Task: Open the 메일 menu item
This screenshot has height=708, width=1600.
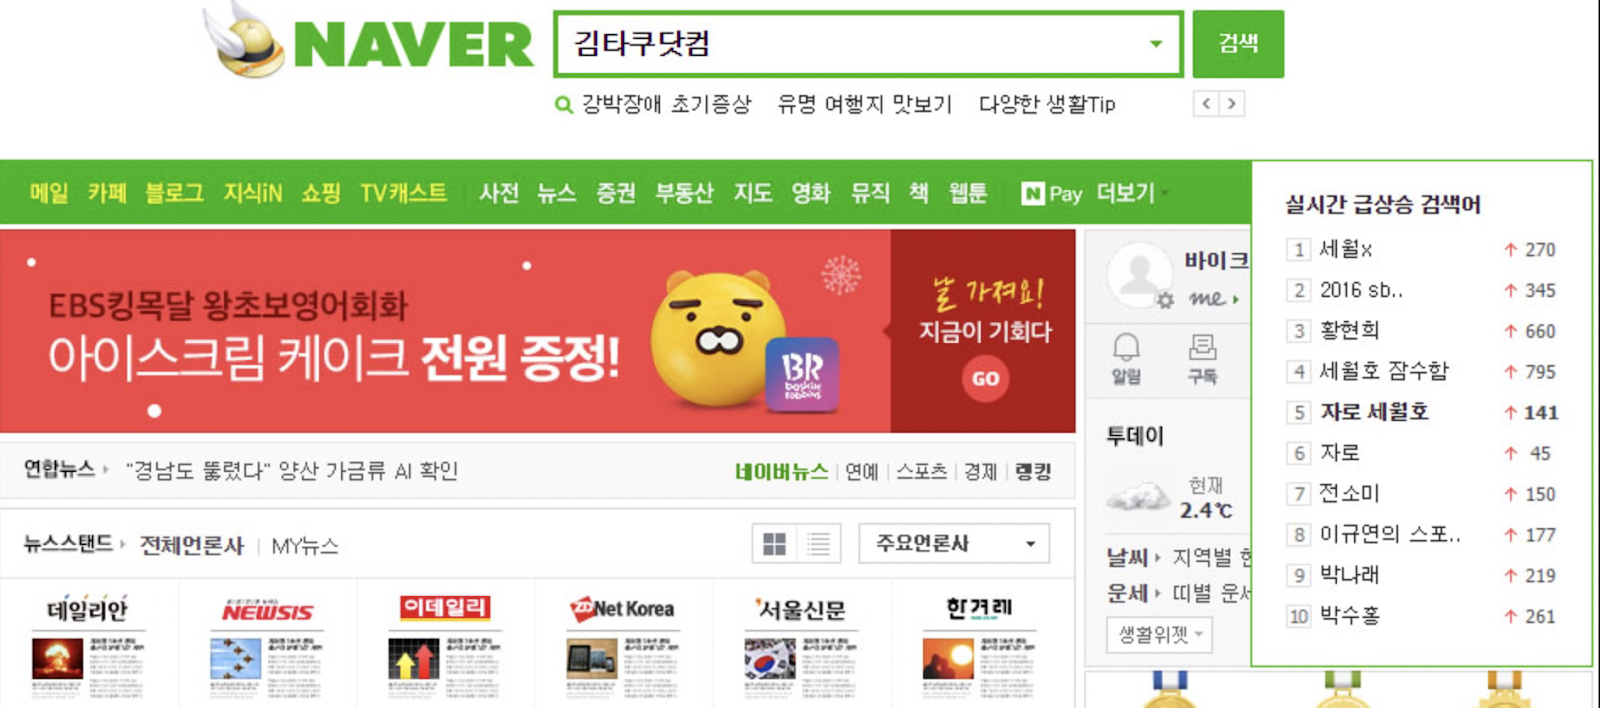Action: [49, 193]
